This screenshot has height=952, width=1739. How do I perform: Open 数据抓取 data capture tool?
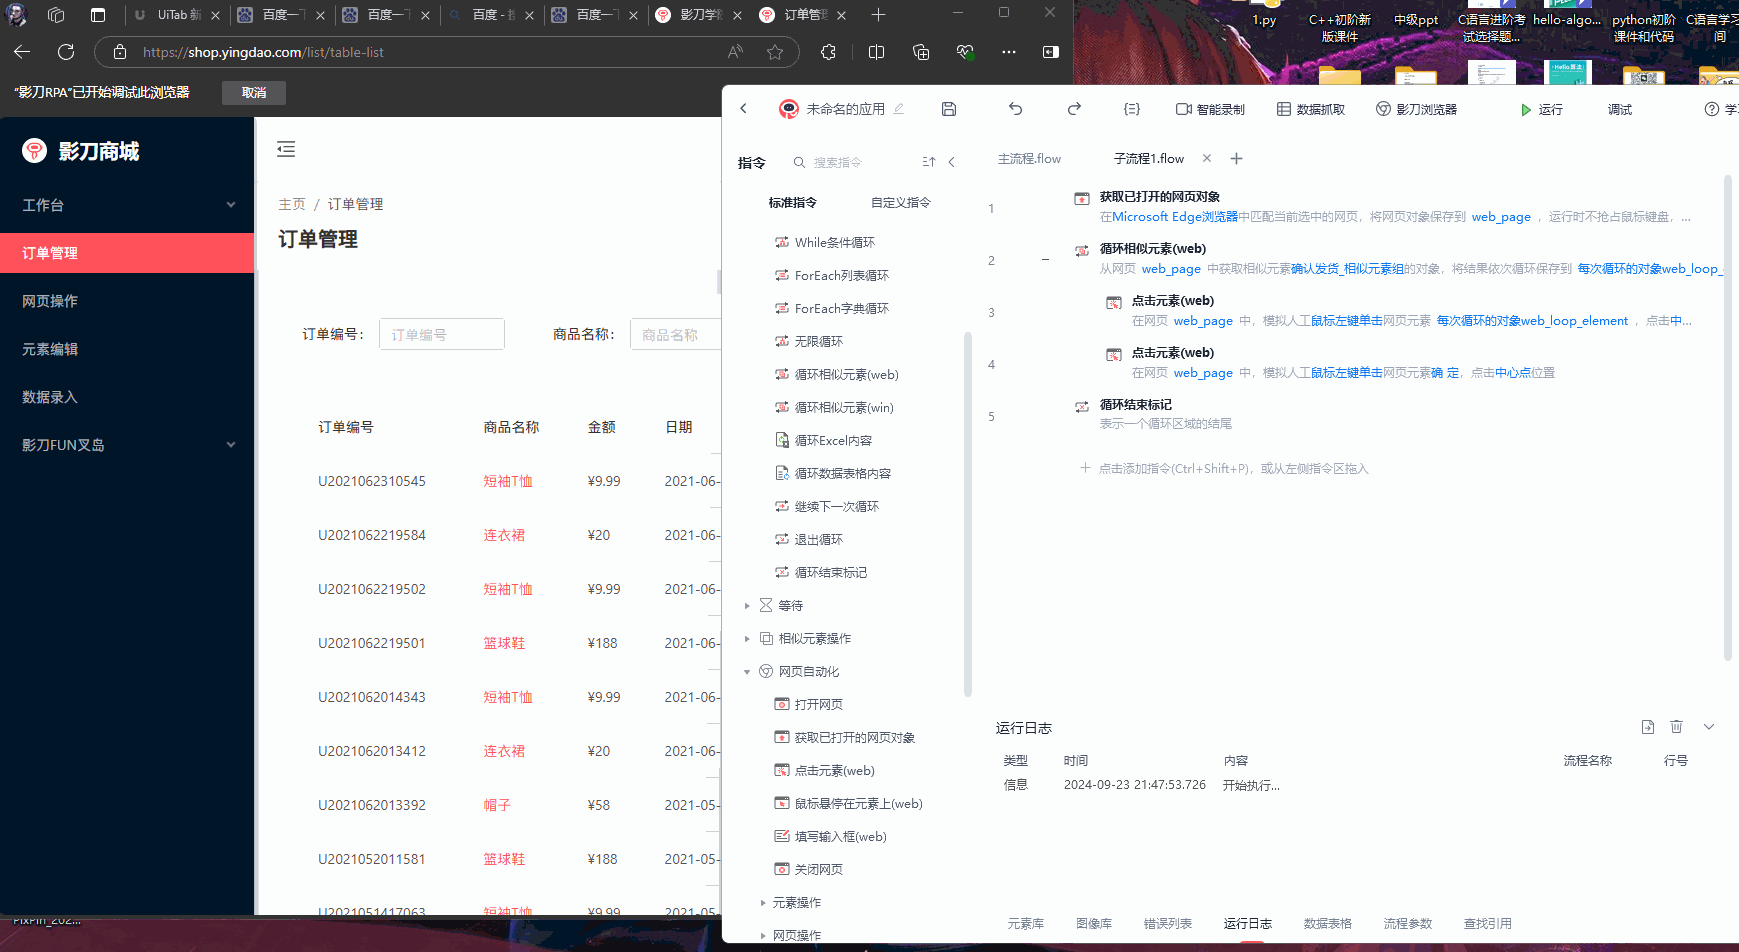pyautogui.click(x=1311, y=109)
